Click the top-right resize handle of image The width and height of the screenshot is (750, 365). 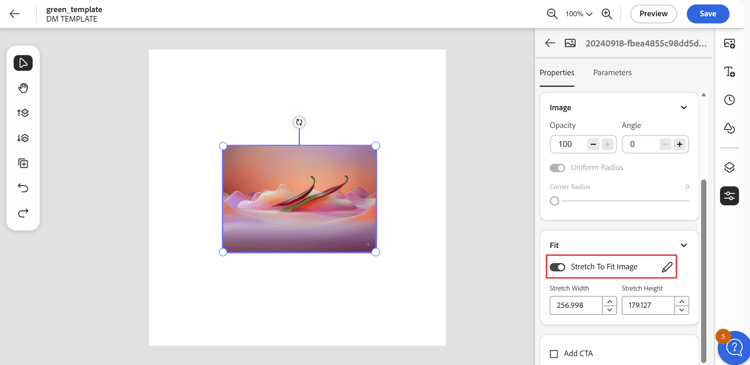coord(376,146)
